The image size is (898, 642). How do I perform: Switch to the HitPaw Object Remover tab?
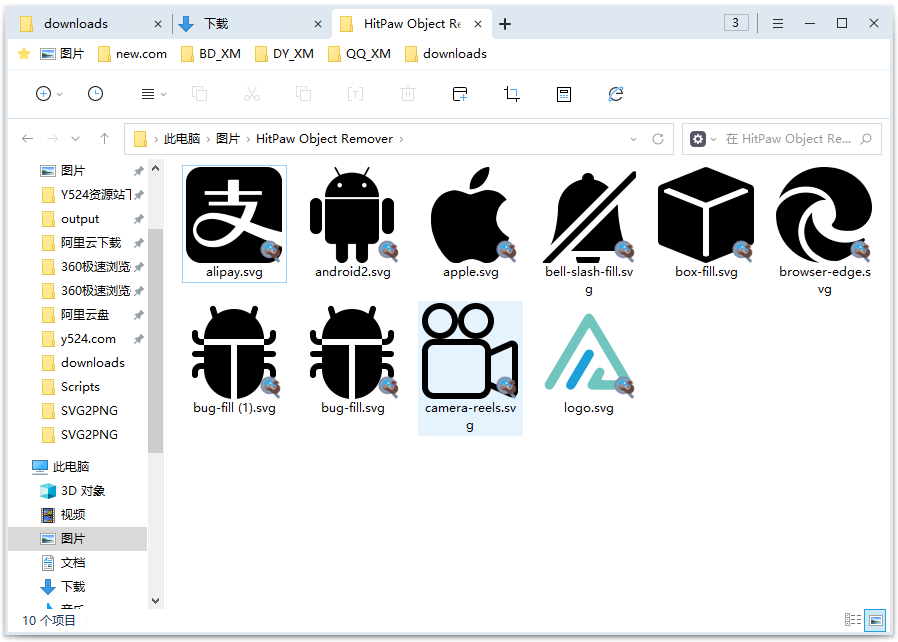click(x=412, y=24)
